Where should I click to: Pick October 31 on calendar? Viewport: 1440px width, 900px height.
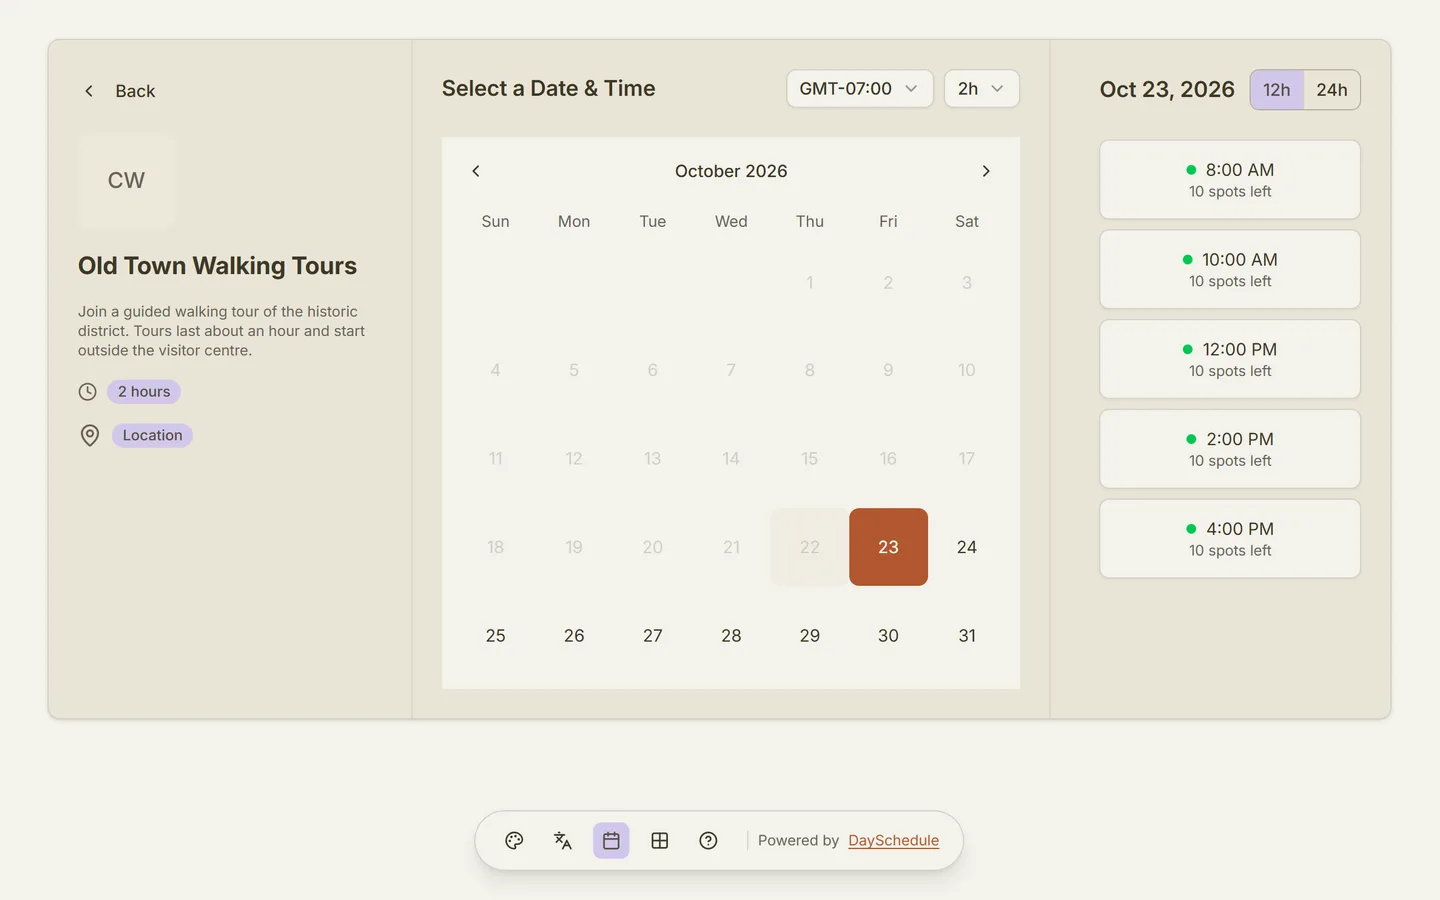pyautogui.click(x=967, y=636)
